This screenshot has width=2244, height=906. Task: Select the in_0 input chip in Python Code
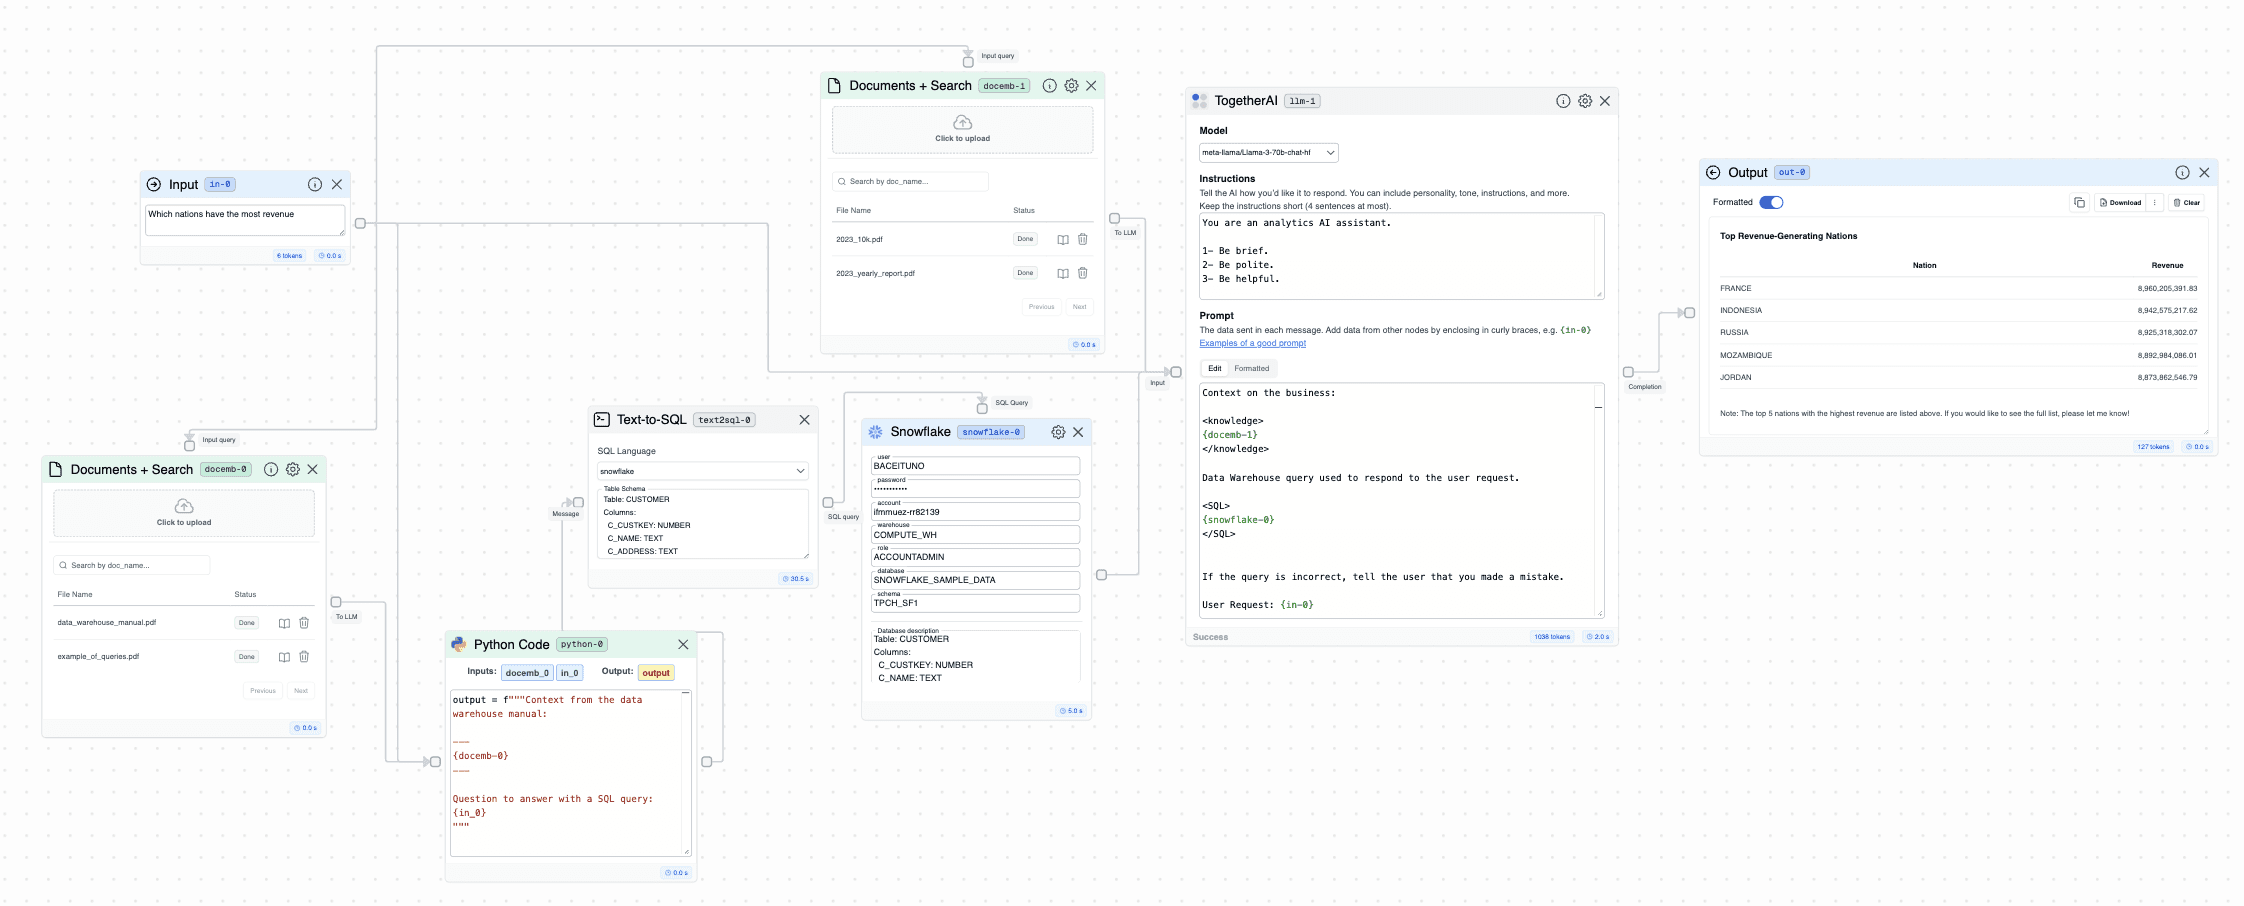pyautogui.click(x=570, y=673)
